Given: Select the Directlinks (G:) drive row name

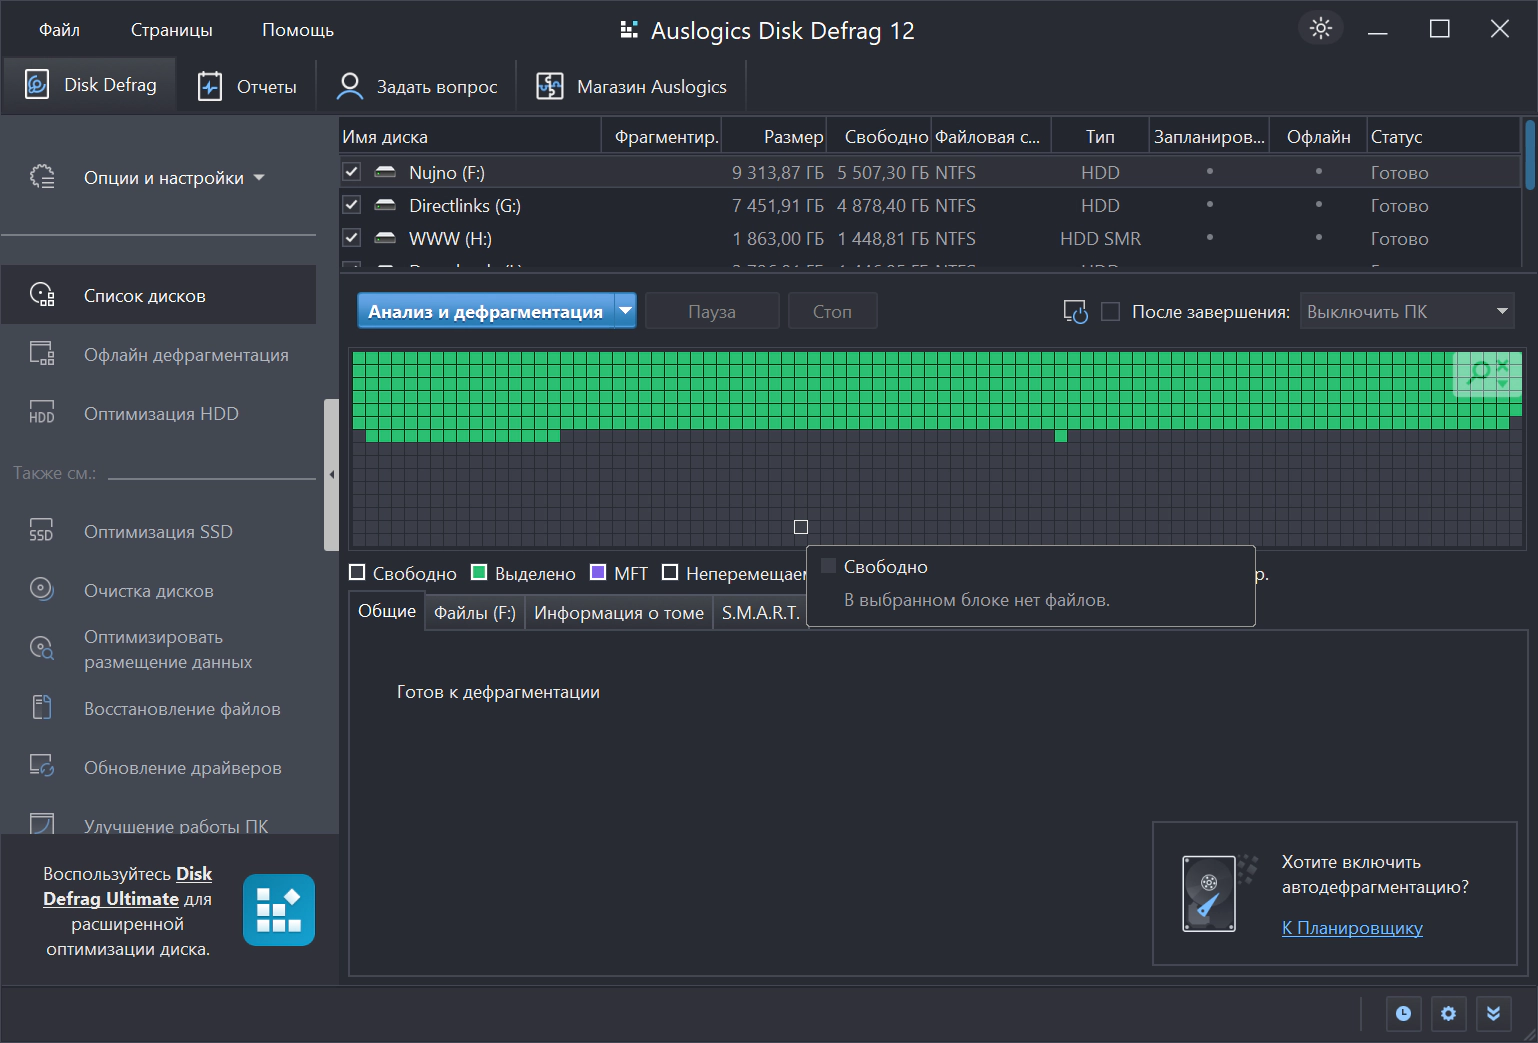Looking at the screenshot, I should 465,205.
